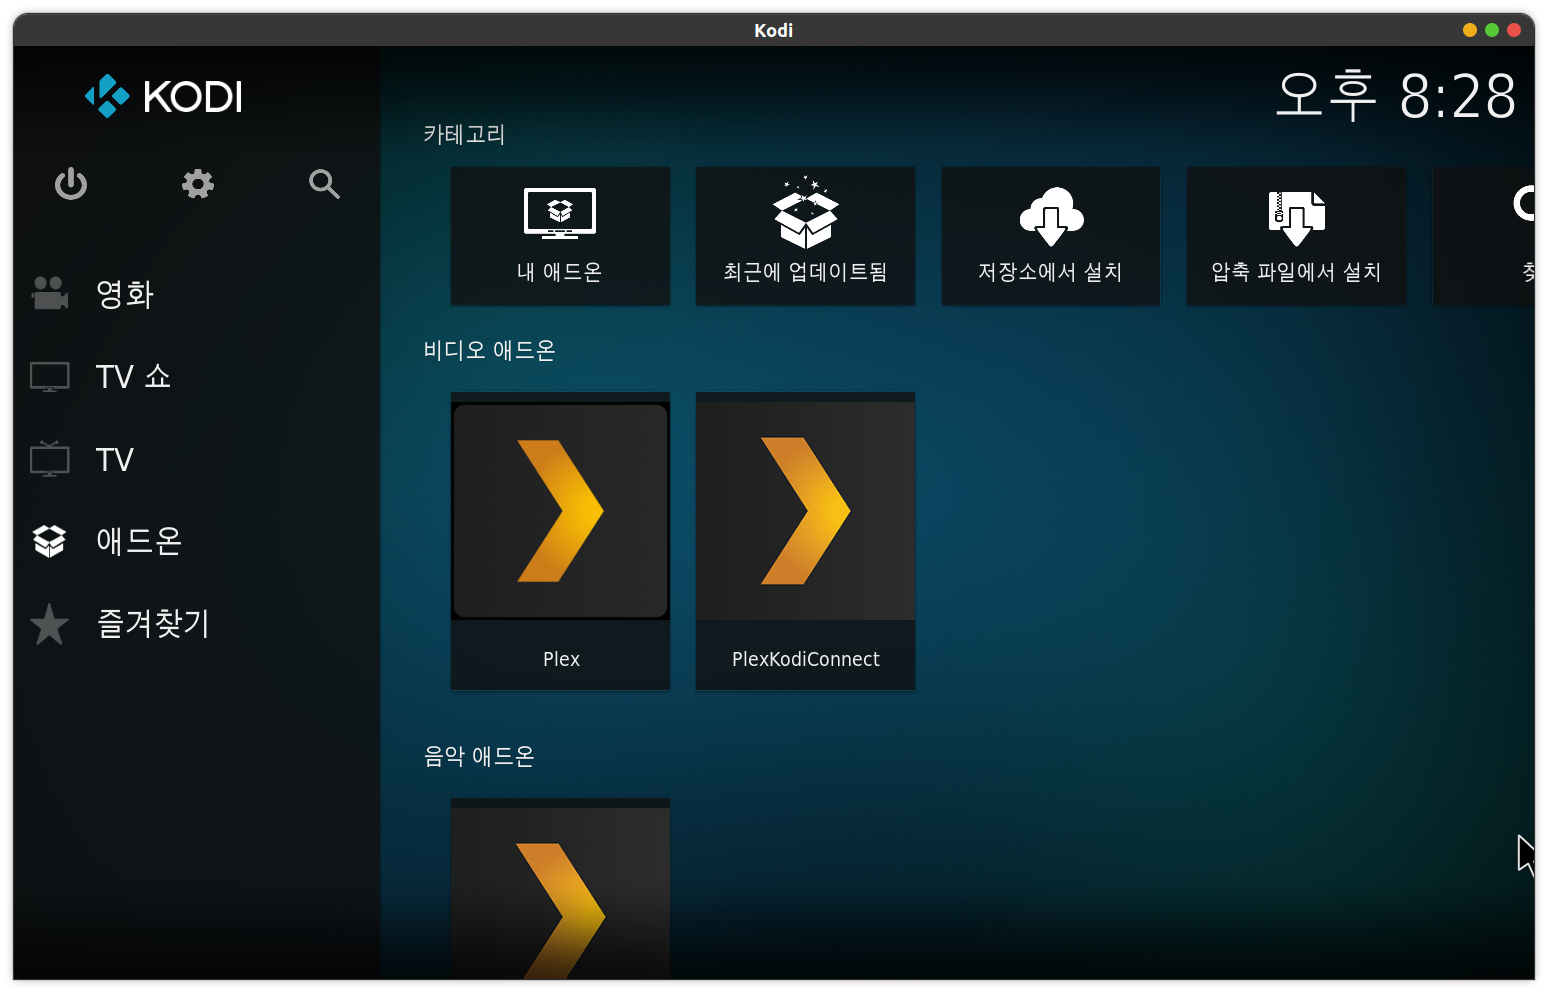Open the TV menu entry label

115,460
